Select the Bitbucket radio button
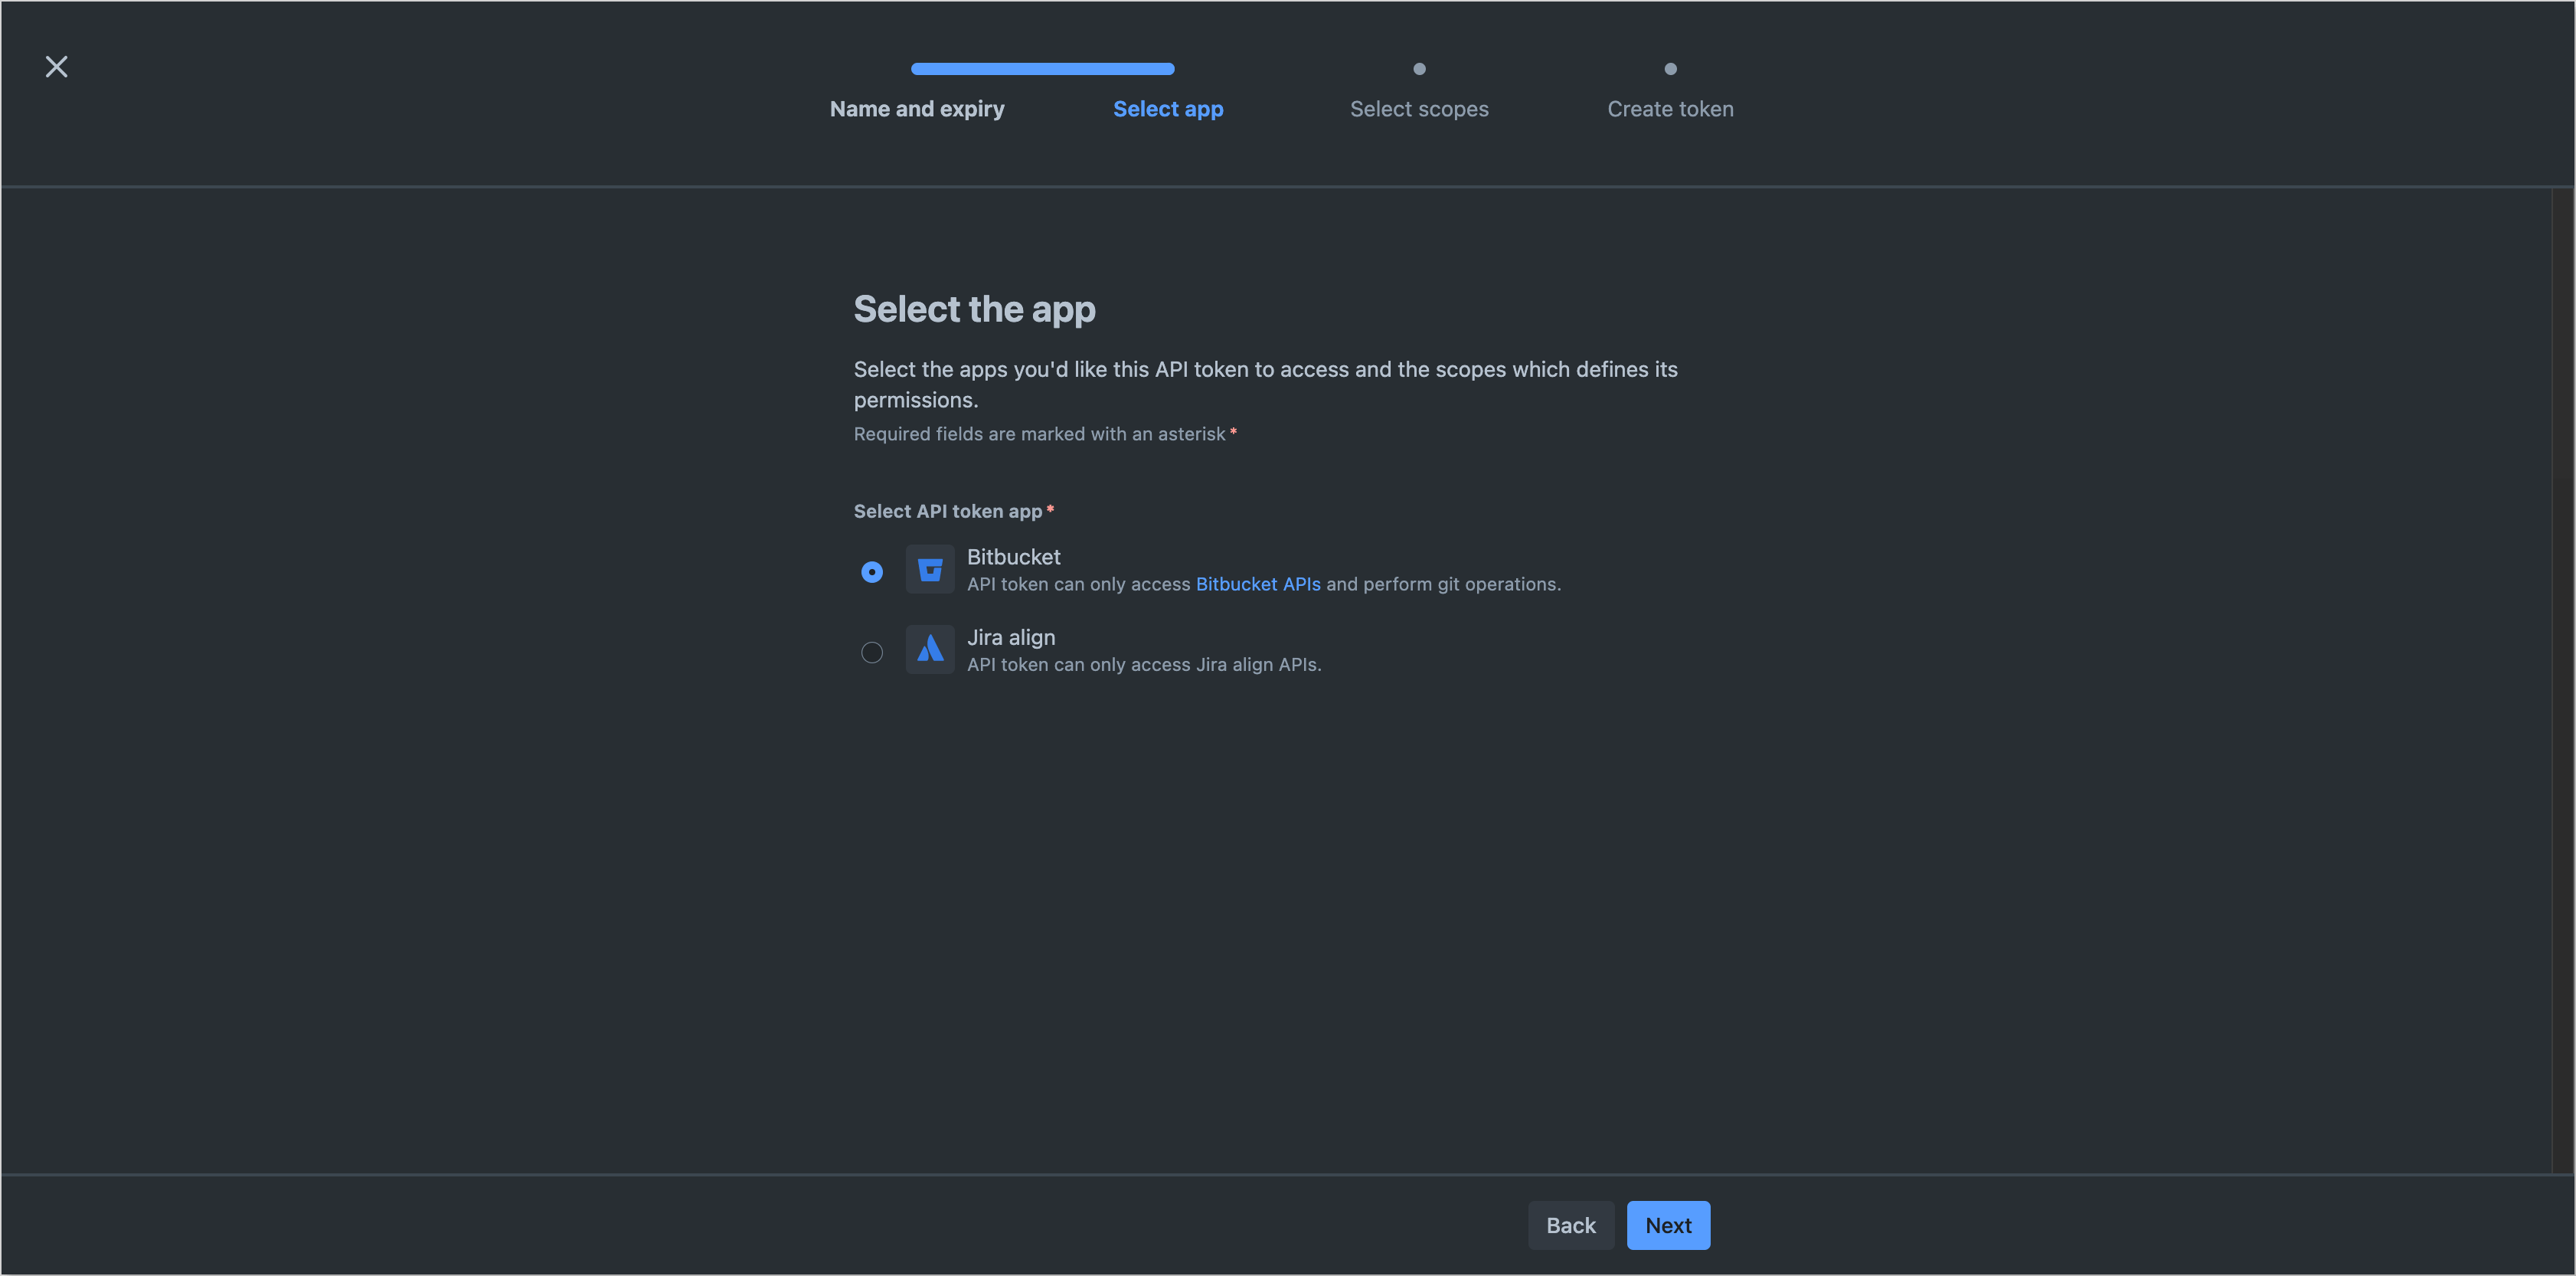2576x1276 pixels. [x=871, y=571]
